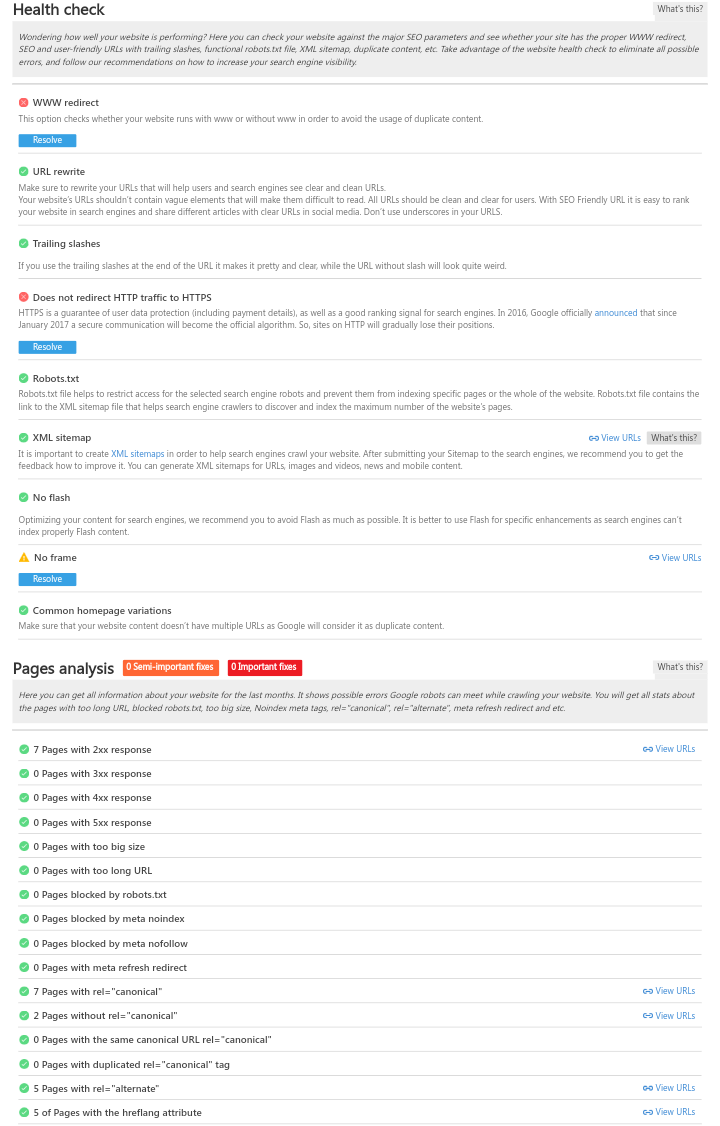Click the red error icon beside WWW redirect

(x=24, y=103)
